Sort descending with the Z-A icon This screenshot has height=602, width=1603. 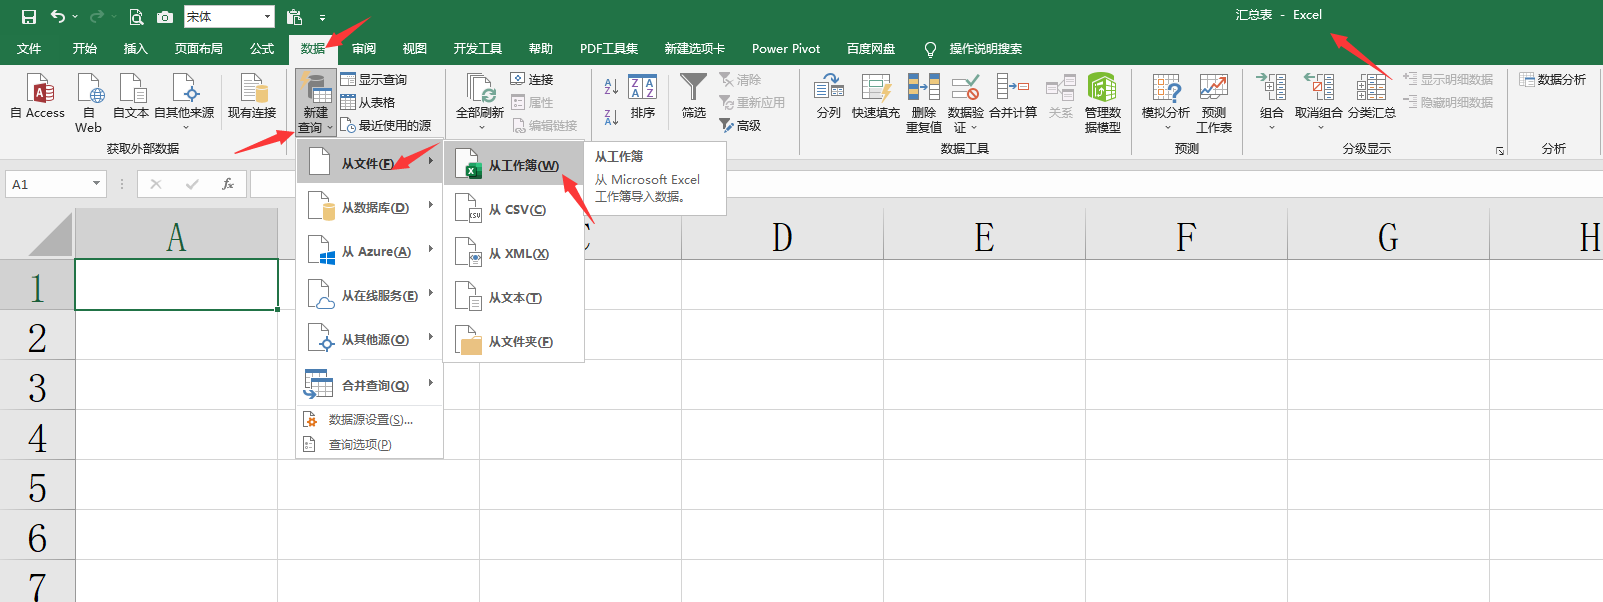pos(611,117)
